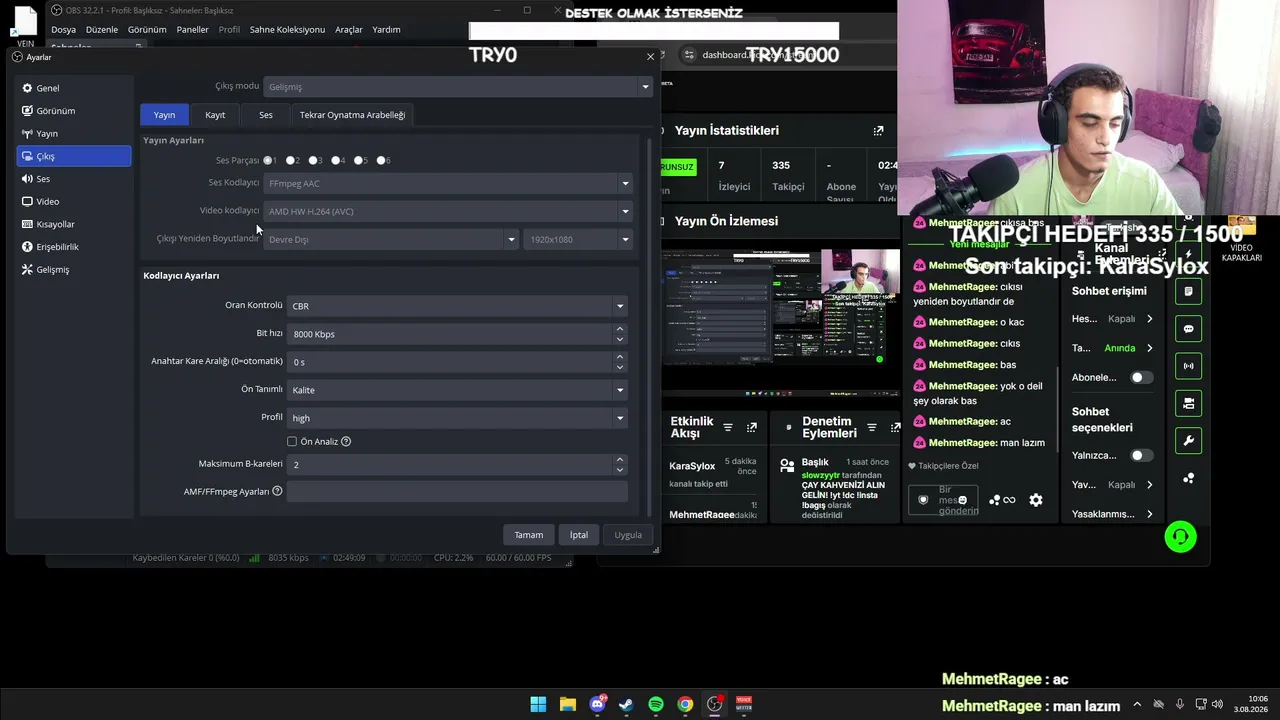1280x720 pixels.
Task: Select audio track 4 radio button
Action: (x=335, y=160)
